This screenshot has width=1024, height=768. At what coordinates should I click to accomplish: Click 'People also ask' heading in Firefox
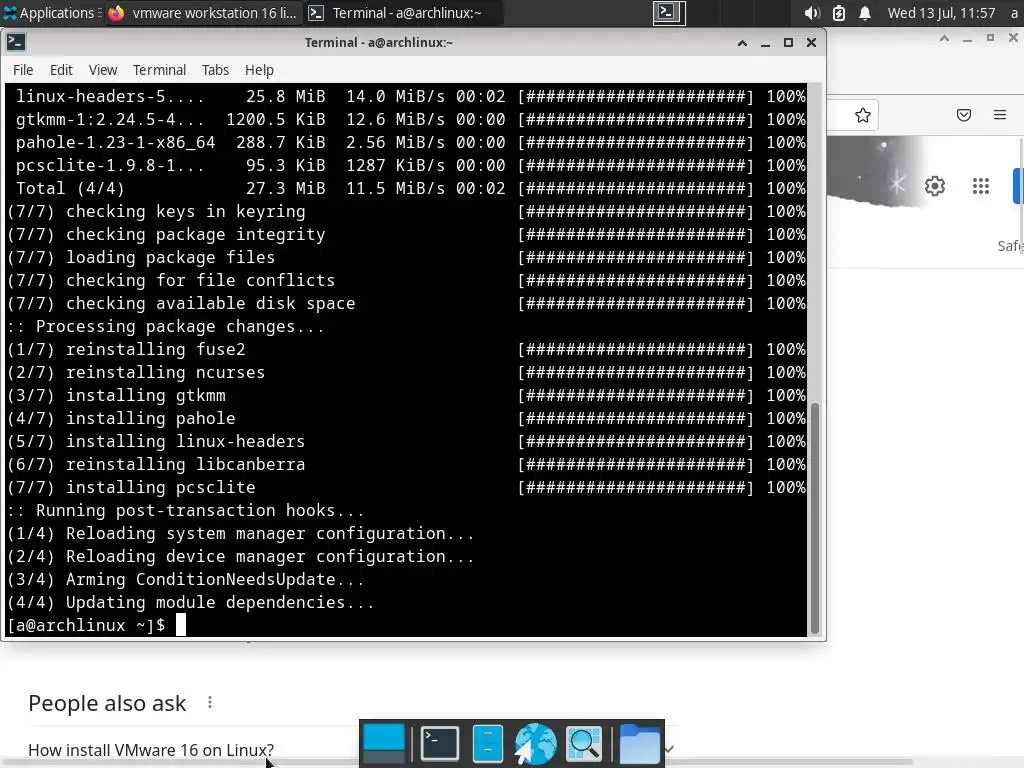(107, 703)
